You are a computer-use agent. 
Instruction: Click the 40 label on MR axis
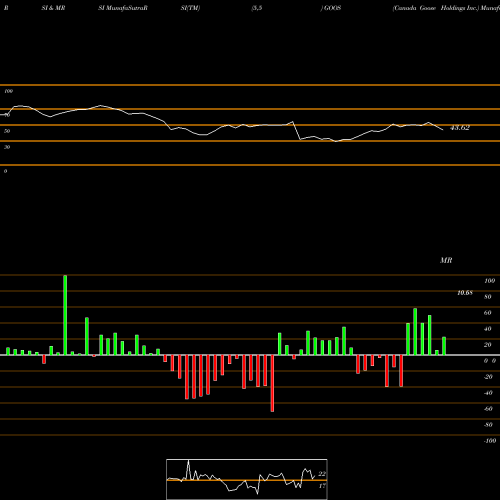pos(488,329)
